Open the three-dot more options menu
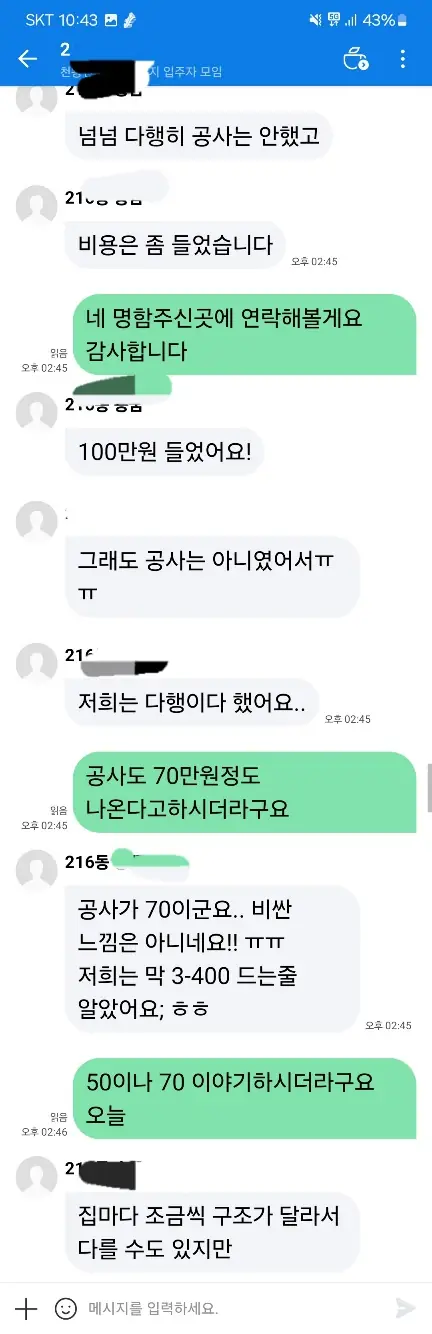This screenshot has width=432, height=1334. [x=403, y=59]
